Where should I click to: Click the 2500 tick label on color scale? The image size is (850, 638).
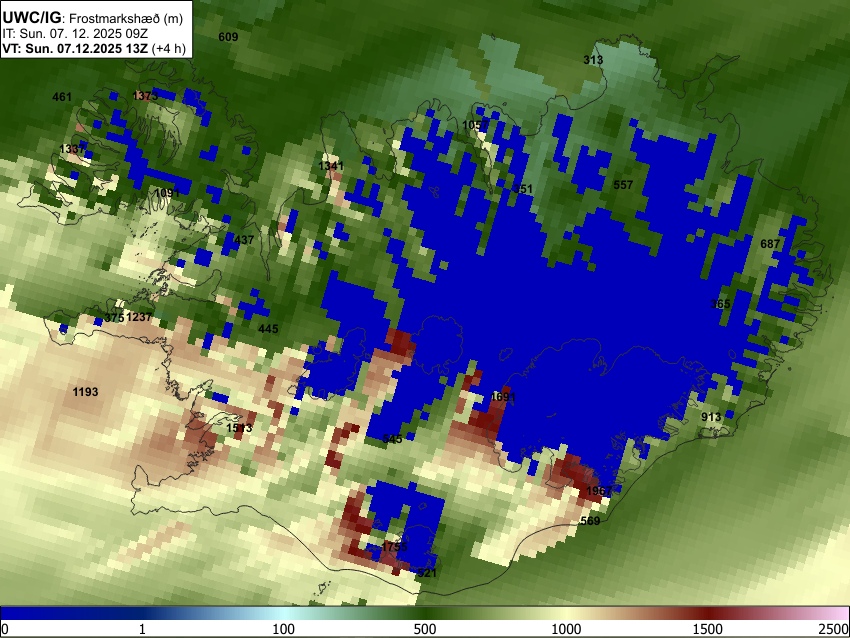click(x=835, y=629)
